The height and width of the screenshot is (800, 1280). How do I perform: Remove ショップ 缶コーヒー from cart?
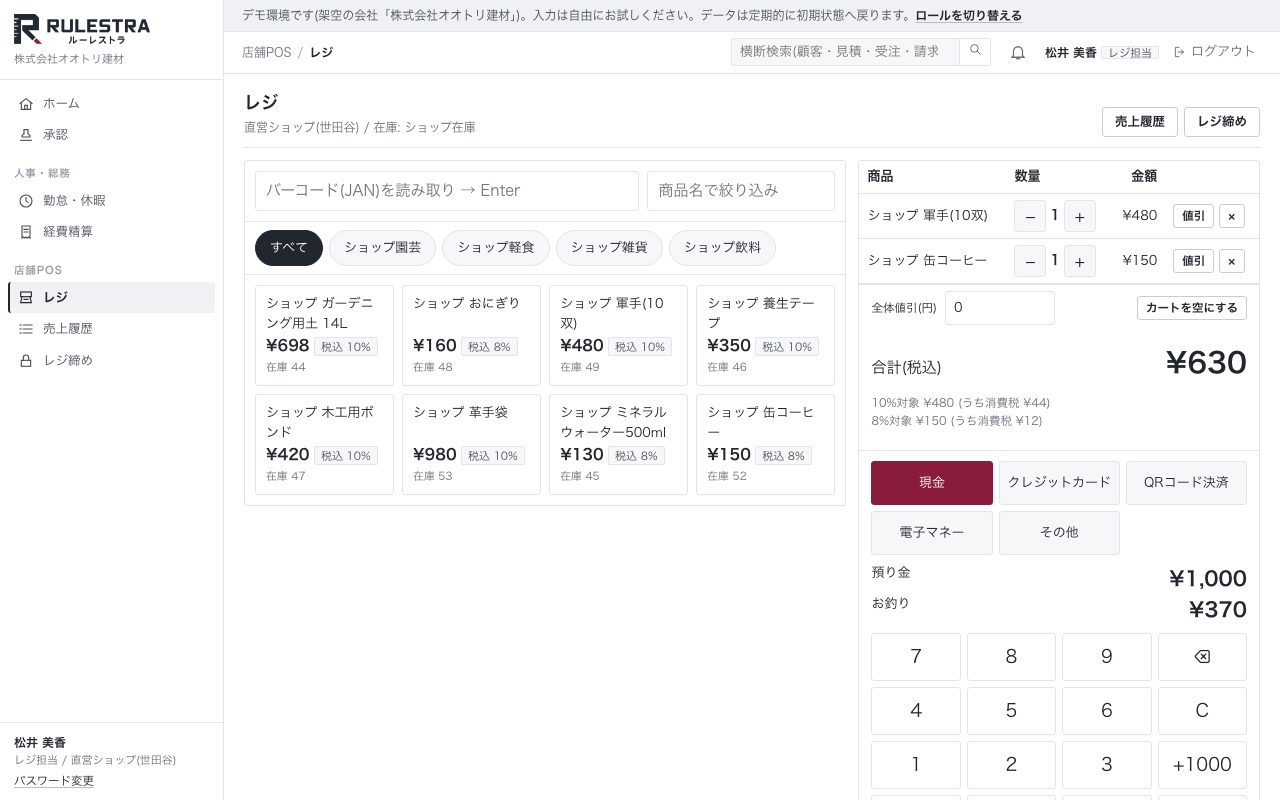pyautogui.click(x=1232, y=261)
